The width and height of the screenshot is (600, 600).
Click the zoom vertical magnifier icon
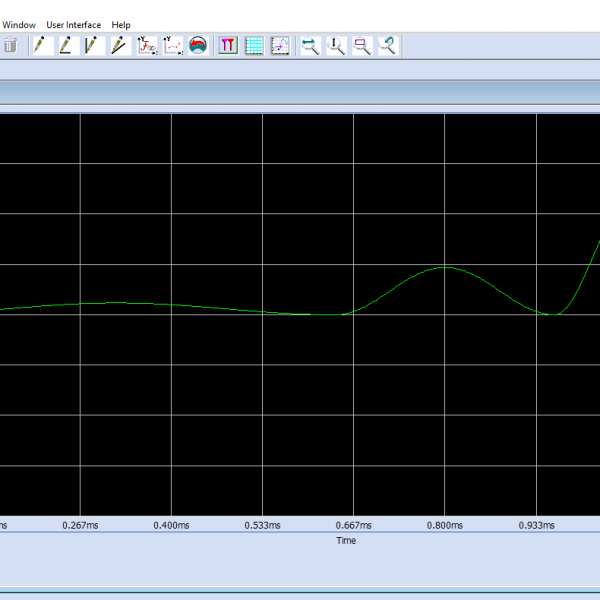point(337,45)
